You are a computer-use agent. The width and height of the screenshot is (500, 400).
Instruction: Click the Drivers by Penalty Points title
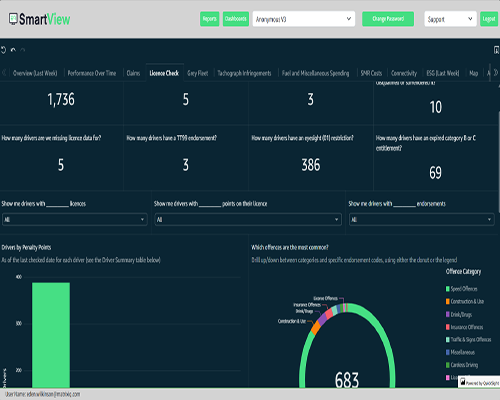pos(26,247)
